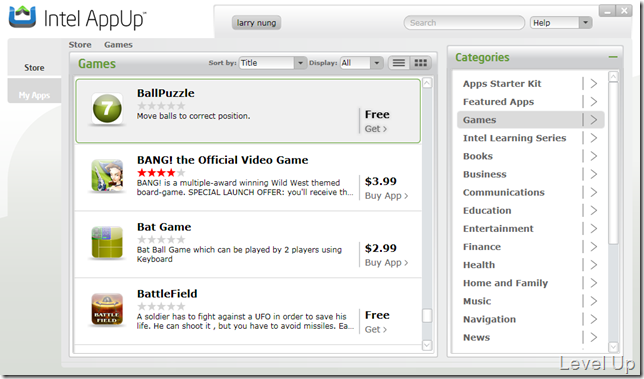Expand the News category arrow
644x379 pixels.
[593, 337]
